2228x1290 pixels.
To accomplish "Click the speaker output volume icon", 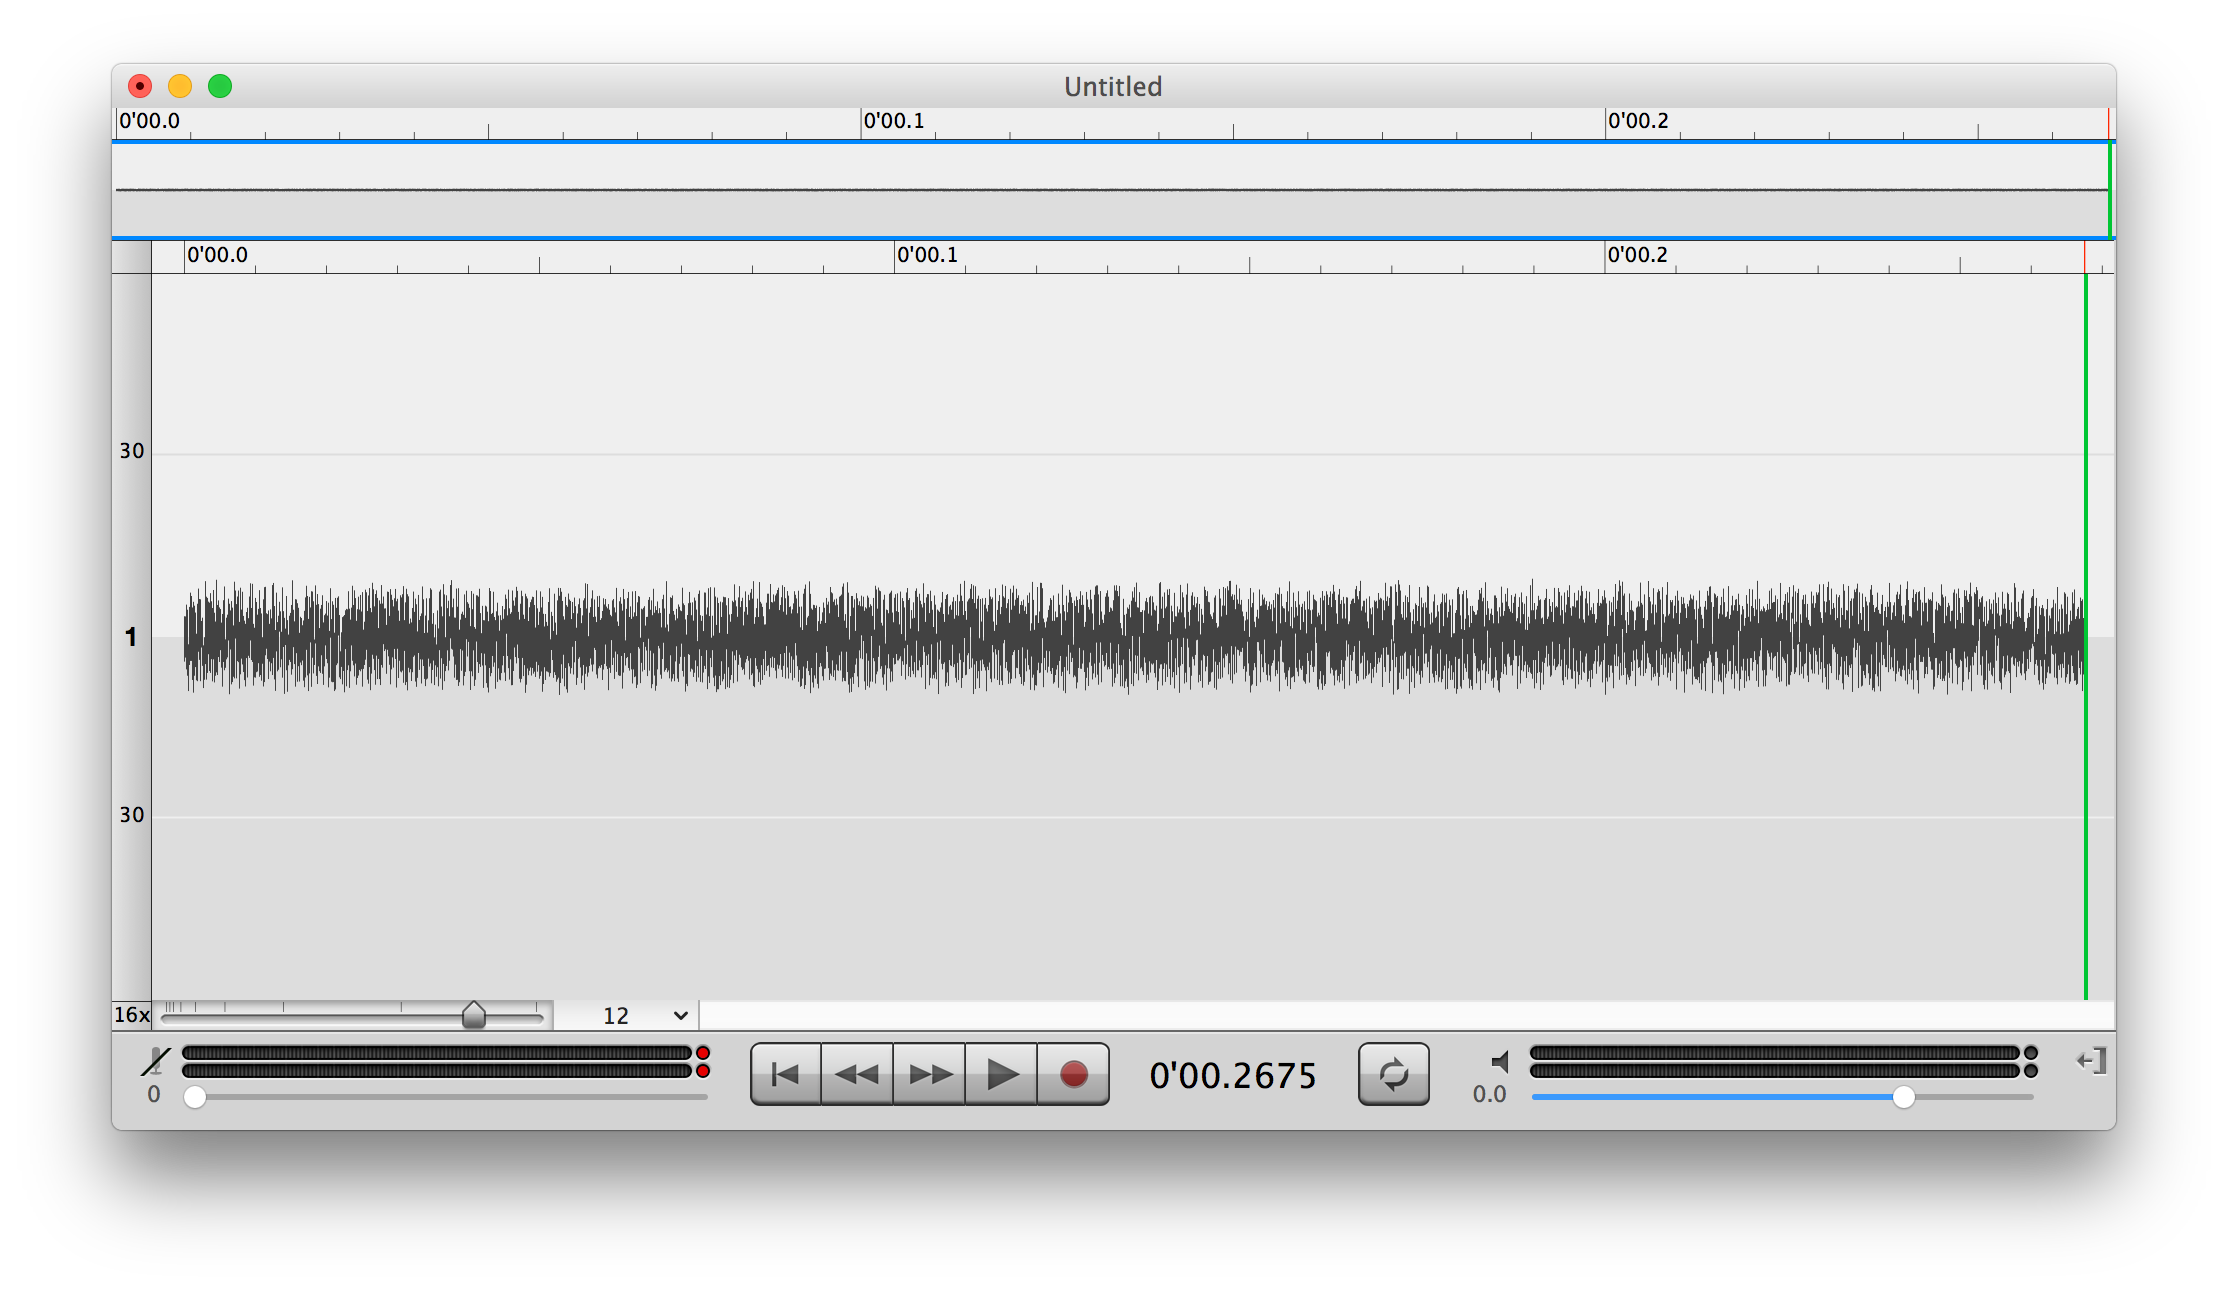I will [1499, 1061].
